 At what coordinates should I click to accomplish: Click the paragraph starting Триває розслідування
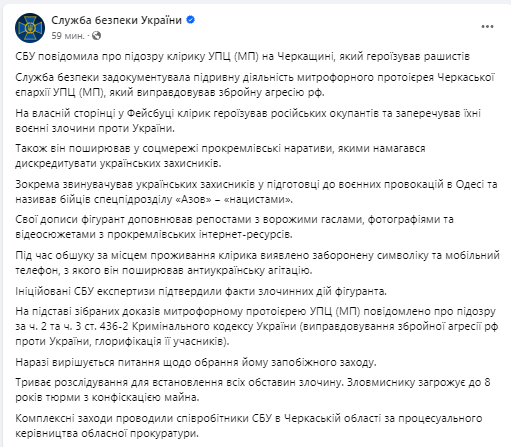click(x=253, y=390)
